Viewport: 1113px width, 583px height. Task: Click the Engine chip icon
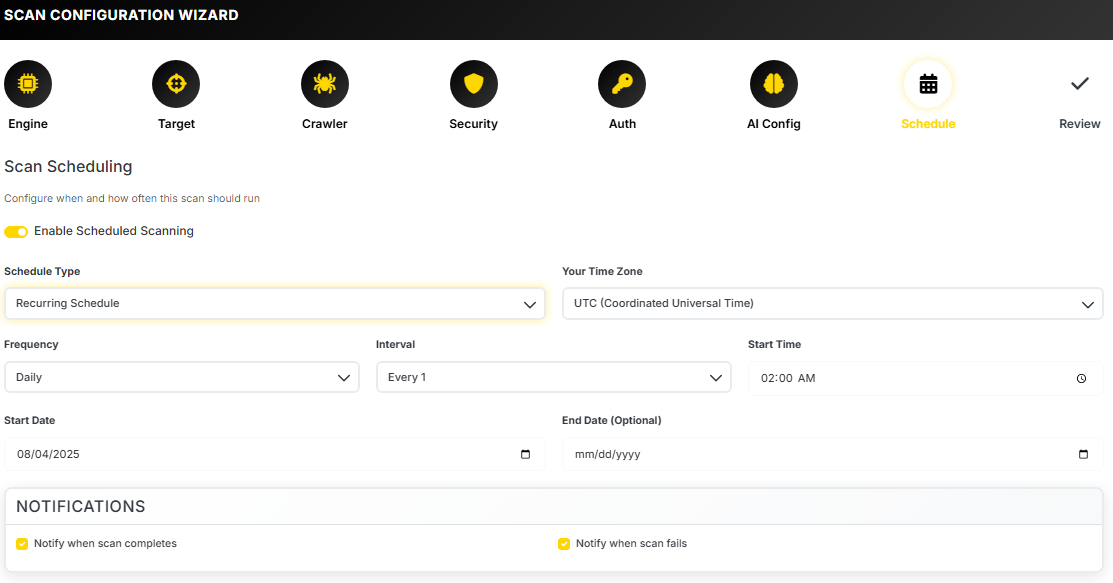pyautogui.click(x=28, y=84)
